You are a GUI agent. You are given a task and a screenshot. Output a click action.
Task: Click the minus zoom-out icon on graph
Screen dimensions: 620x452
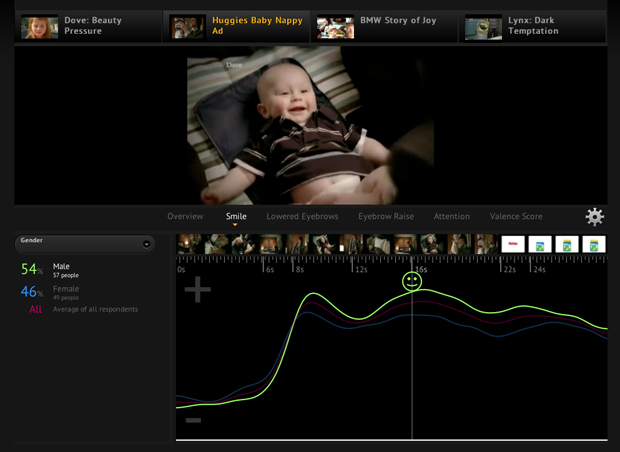[194, 420]
